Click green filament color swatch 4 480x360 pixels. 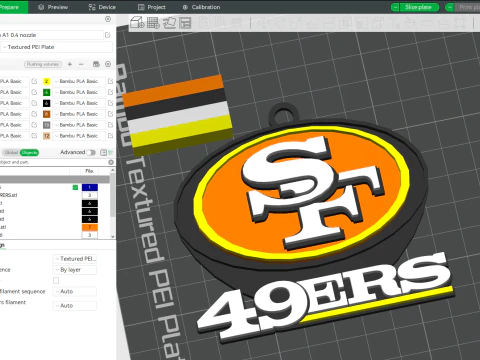(47, 92)
